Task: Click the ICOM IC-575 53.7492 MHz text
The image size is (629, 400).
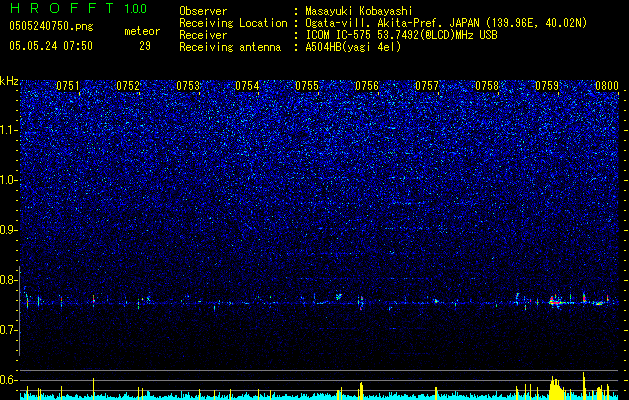Action: coord(401,35)
